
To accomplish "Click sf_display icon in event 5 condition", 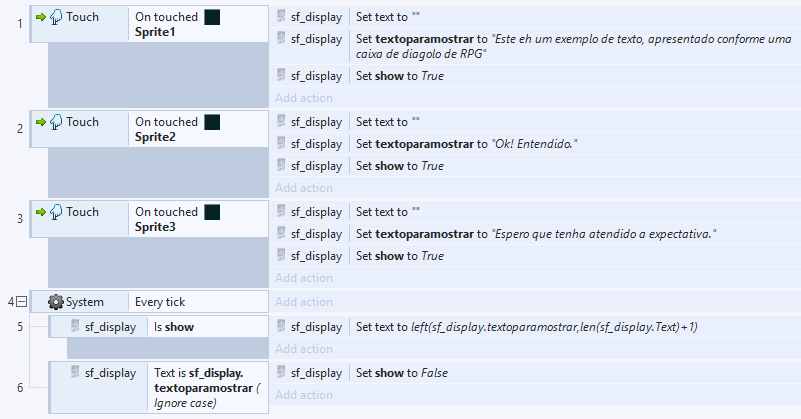I will click(x=76, y=327).
